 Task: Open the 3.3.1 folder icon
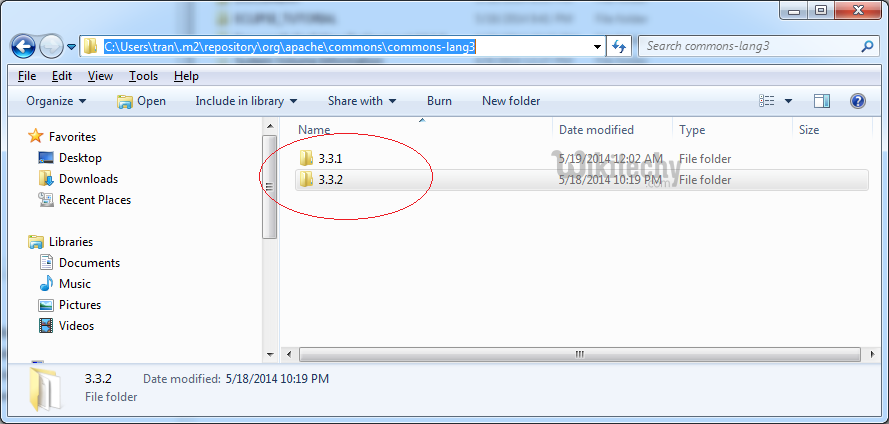pos(306,159)
